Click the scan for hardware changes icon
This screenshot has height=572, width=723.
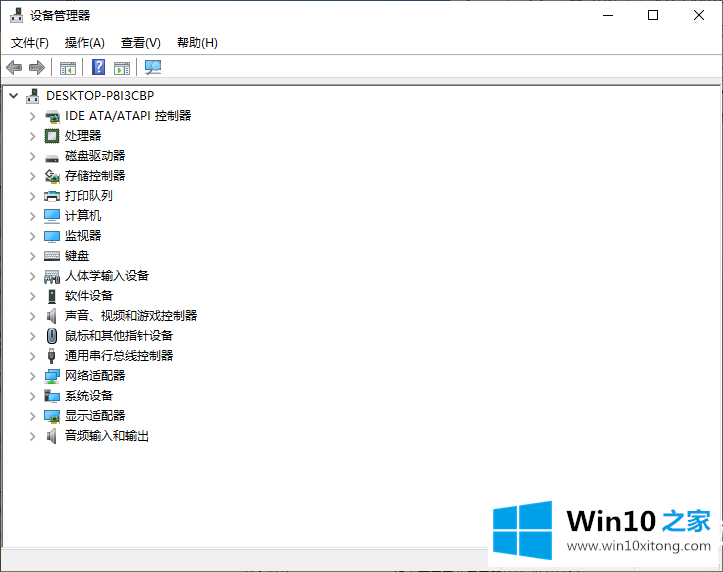click(x=153, y=67)
